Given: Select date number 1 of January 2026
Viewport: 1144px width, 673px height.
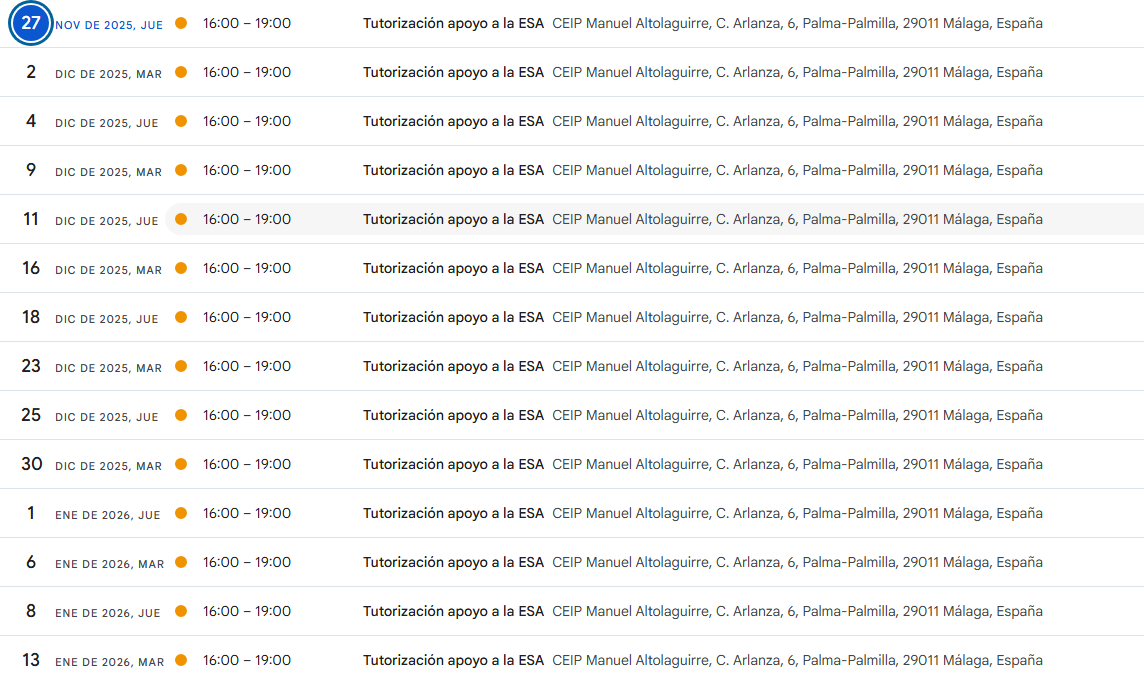Looking at the screenshot, I should pyautogui.click(x=31, y=513).
